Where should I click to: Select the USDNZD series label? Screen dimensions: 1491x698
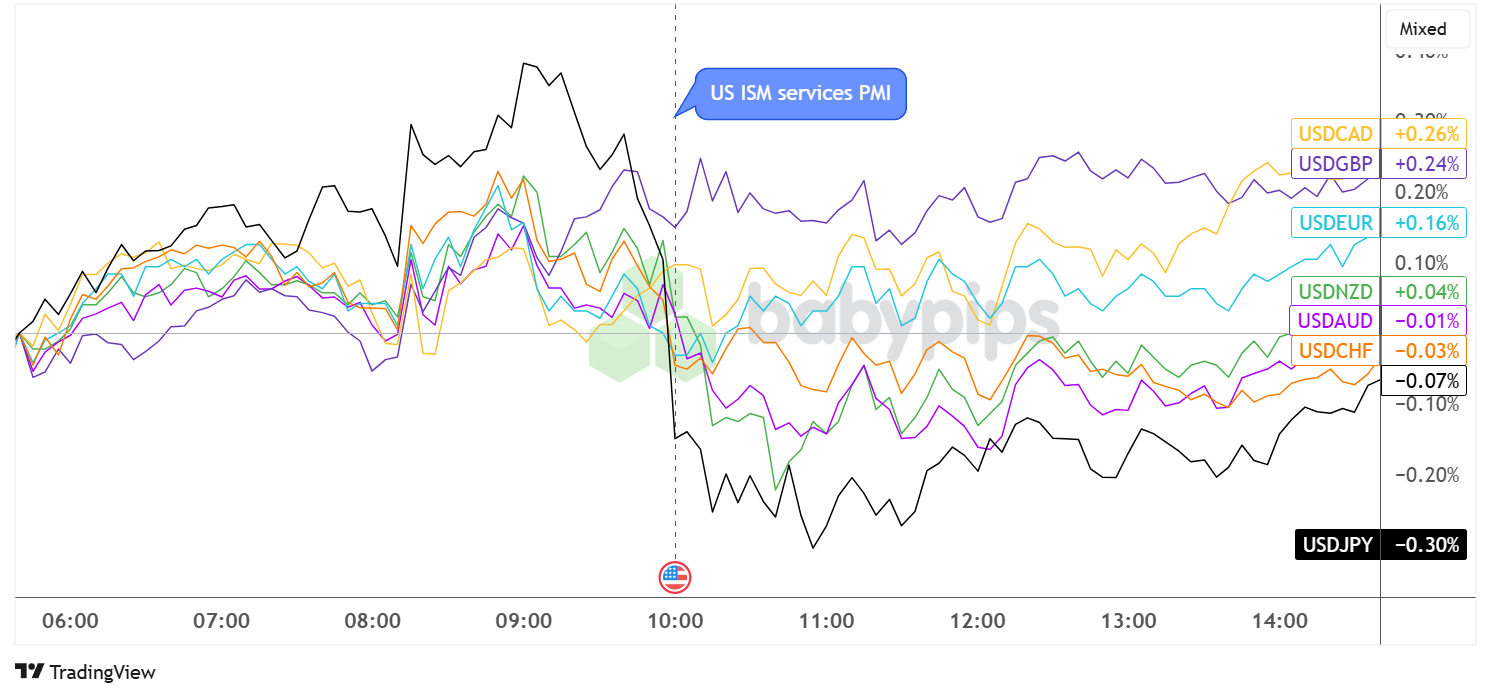(1335, 291)
